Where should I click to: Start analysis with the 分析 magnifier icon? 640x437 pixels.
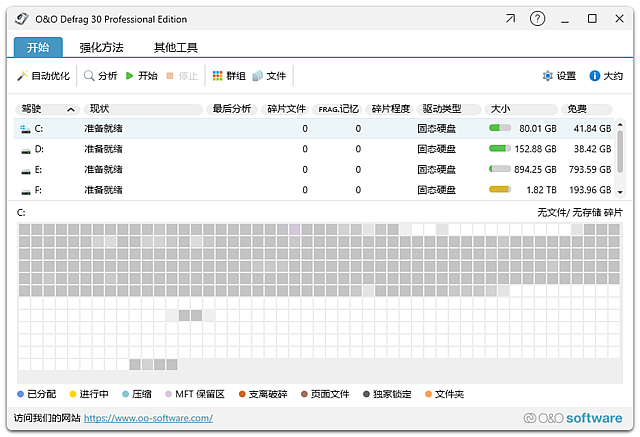coord(89,76)
